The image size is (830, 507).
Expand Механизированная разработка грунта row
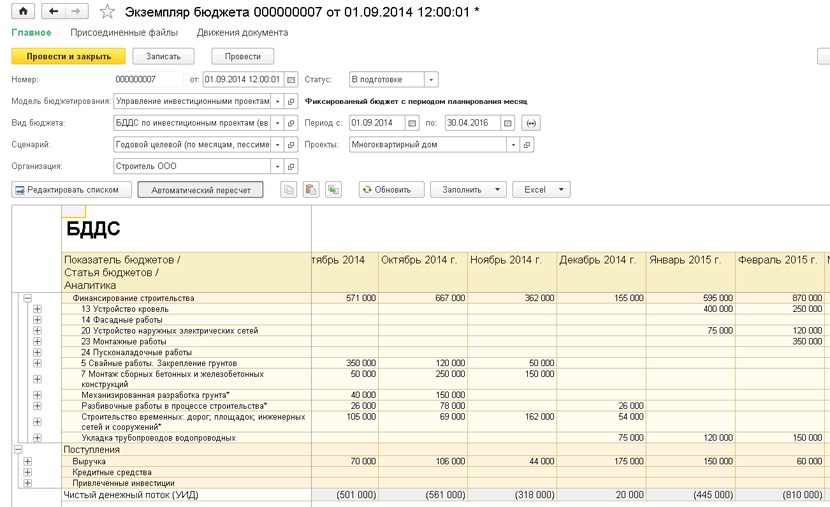[37, 395]
